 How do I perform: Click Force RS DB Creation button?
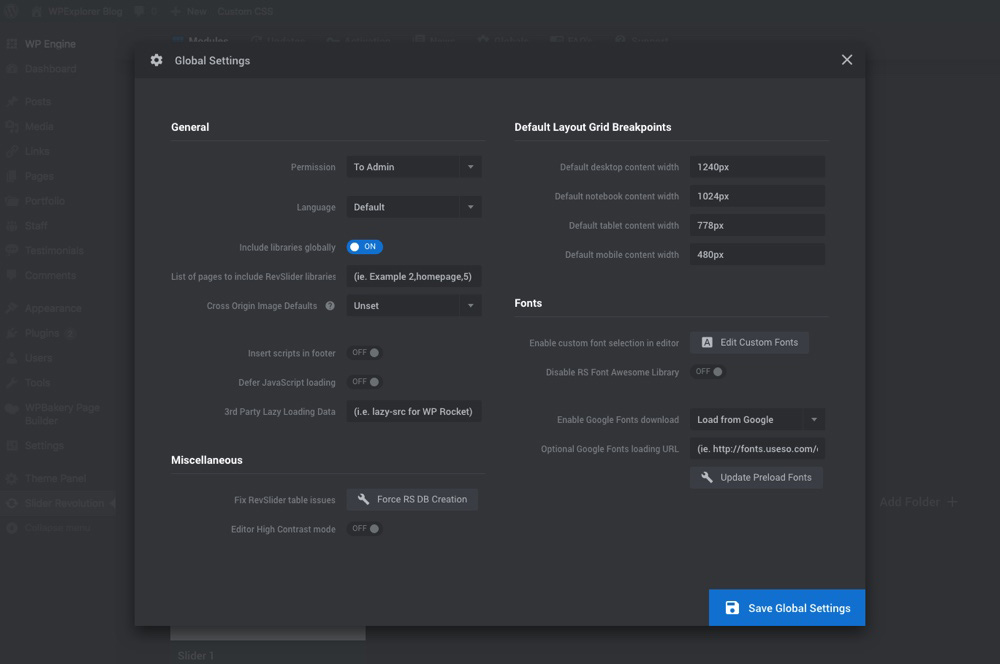tap(412, 499)
